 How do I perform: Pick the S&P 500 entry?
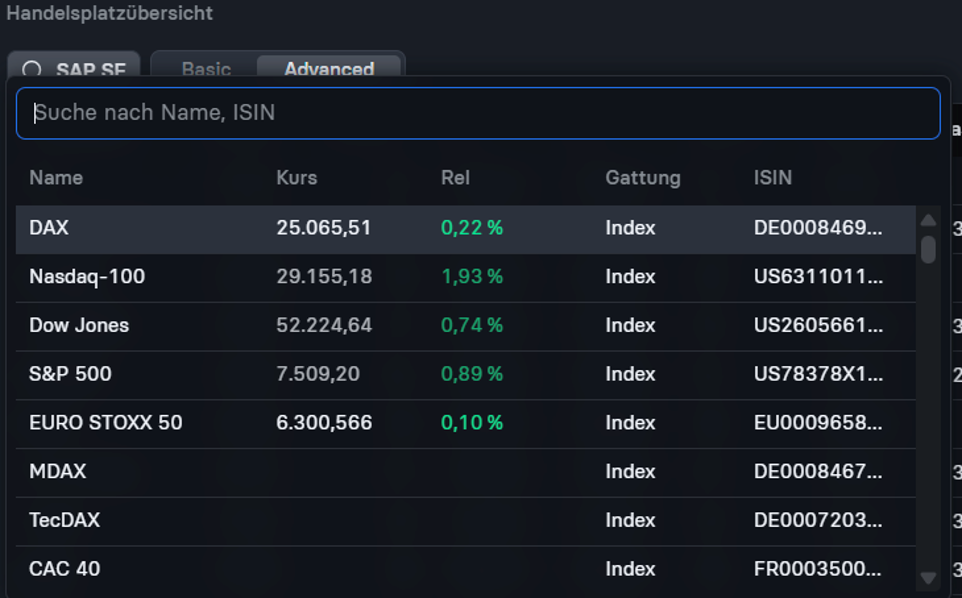[466, 374]
